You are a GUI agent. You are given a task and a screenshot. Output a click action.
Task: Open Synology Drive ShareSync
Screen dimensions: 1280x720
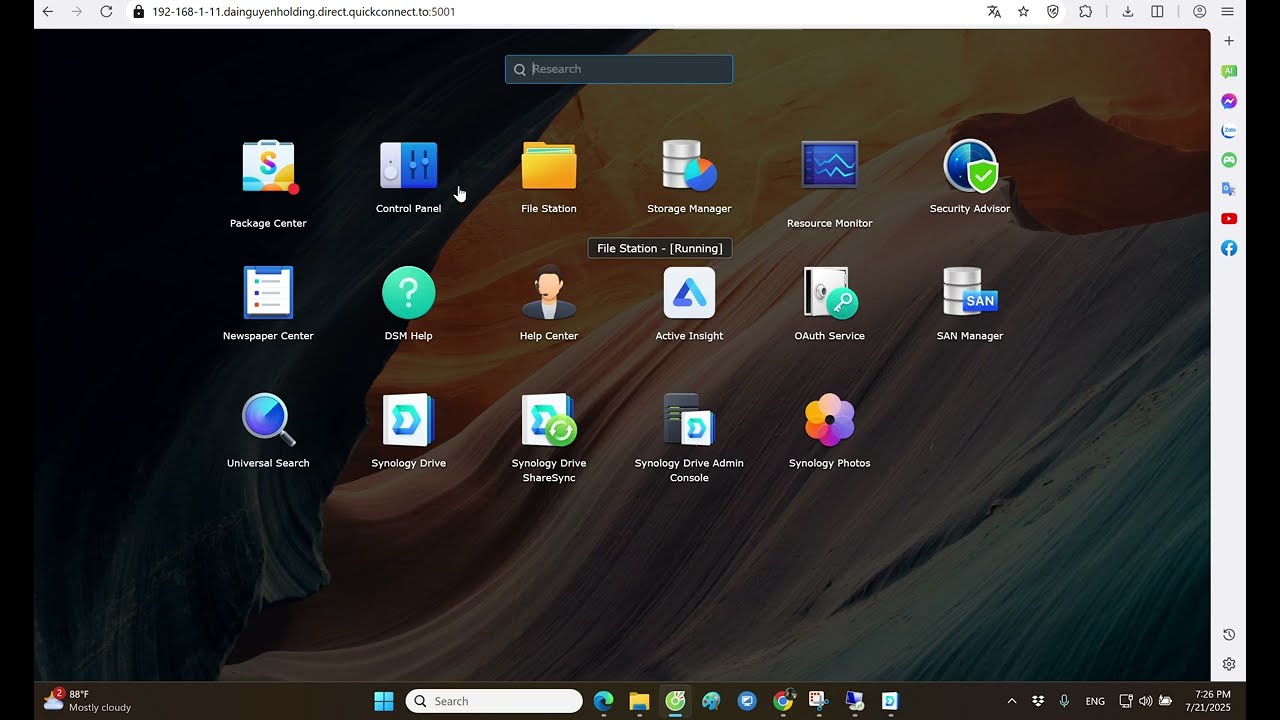(549, 420)
